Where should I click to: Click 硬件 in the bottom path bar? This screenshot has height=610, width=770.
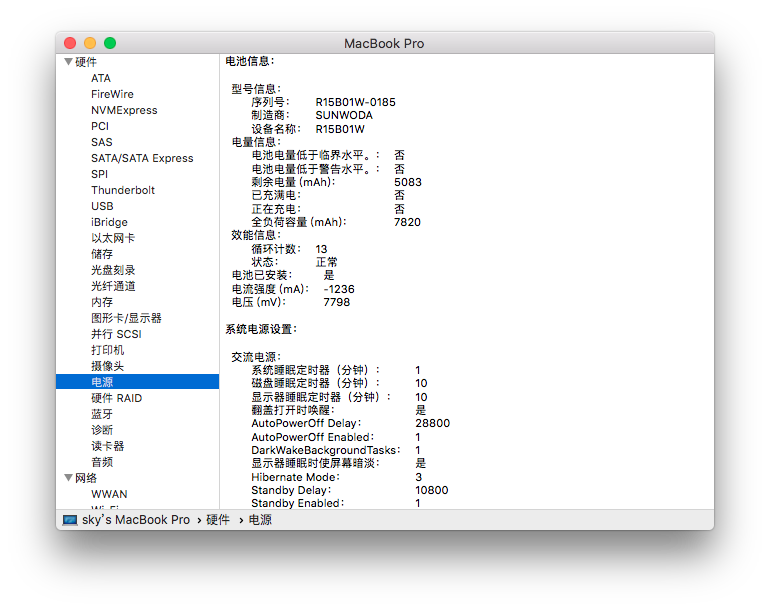coord(218,520)
